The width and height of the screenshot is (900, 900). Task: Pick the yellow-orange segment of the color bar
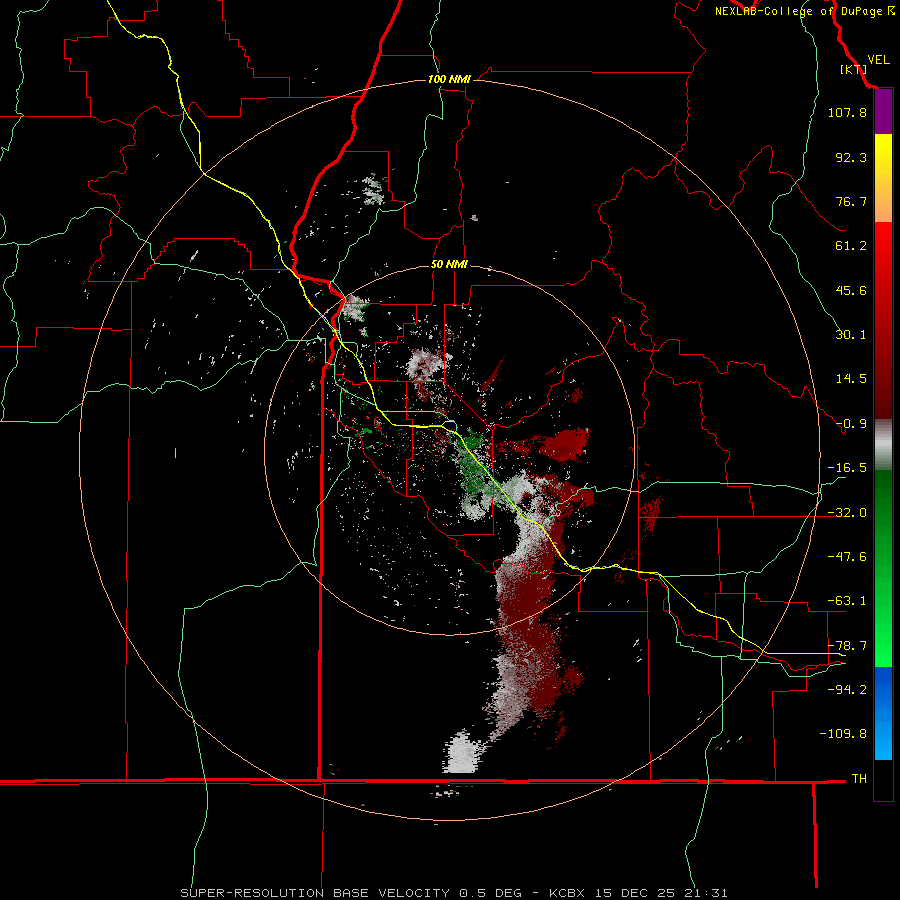[883, 178]
